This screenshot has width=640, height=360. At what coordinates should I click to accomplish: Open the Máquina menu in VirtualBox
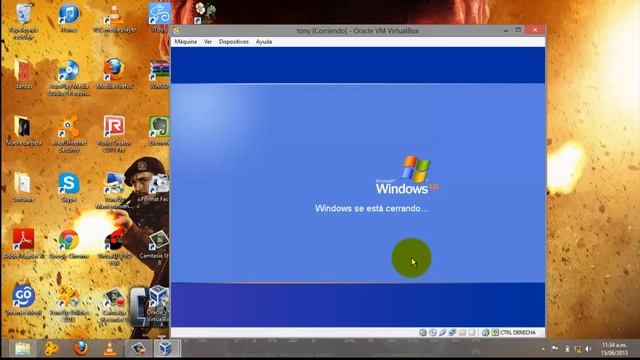coord(185,42)
